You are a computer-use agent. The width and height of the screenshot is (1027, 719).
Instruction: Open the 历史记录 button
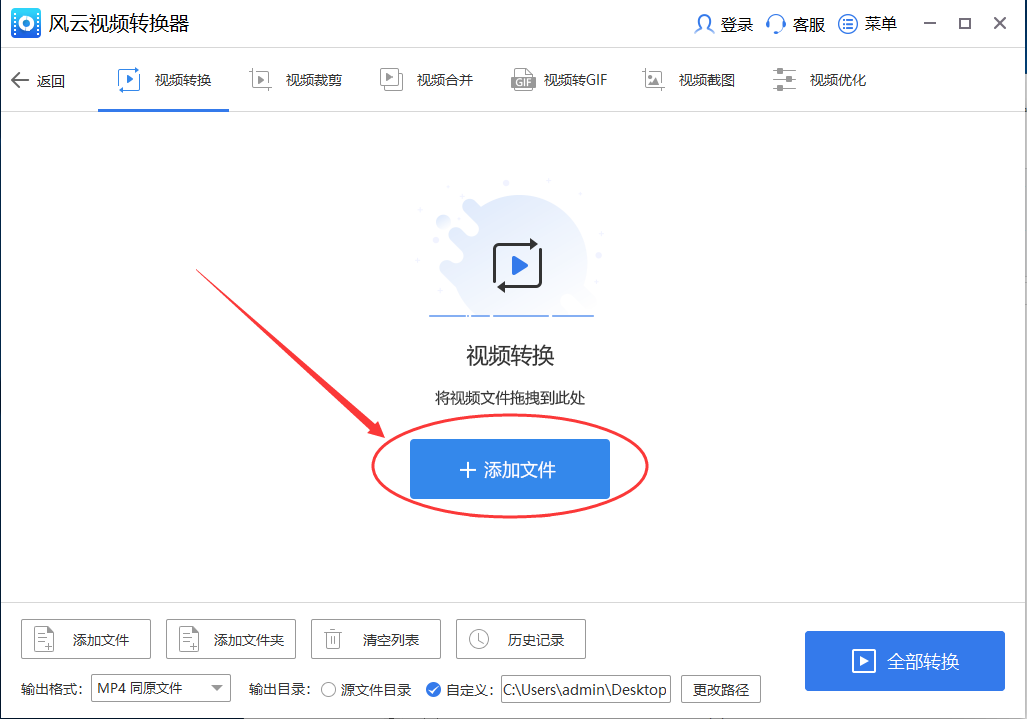click(x=521, y=639)
